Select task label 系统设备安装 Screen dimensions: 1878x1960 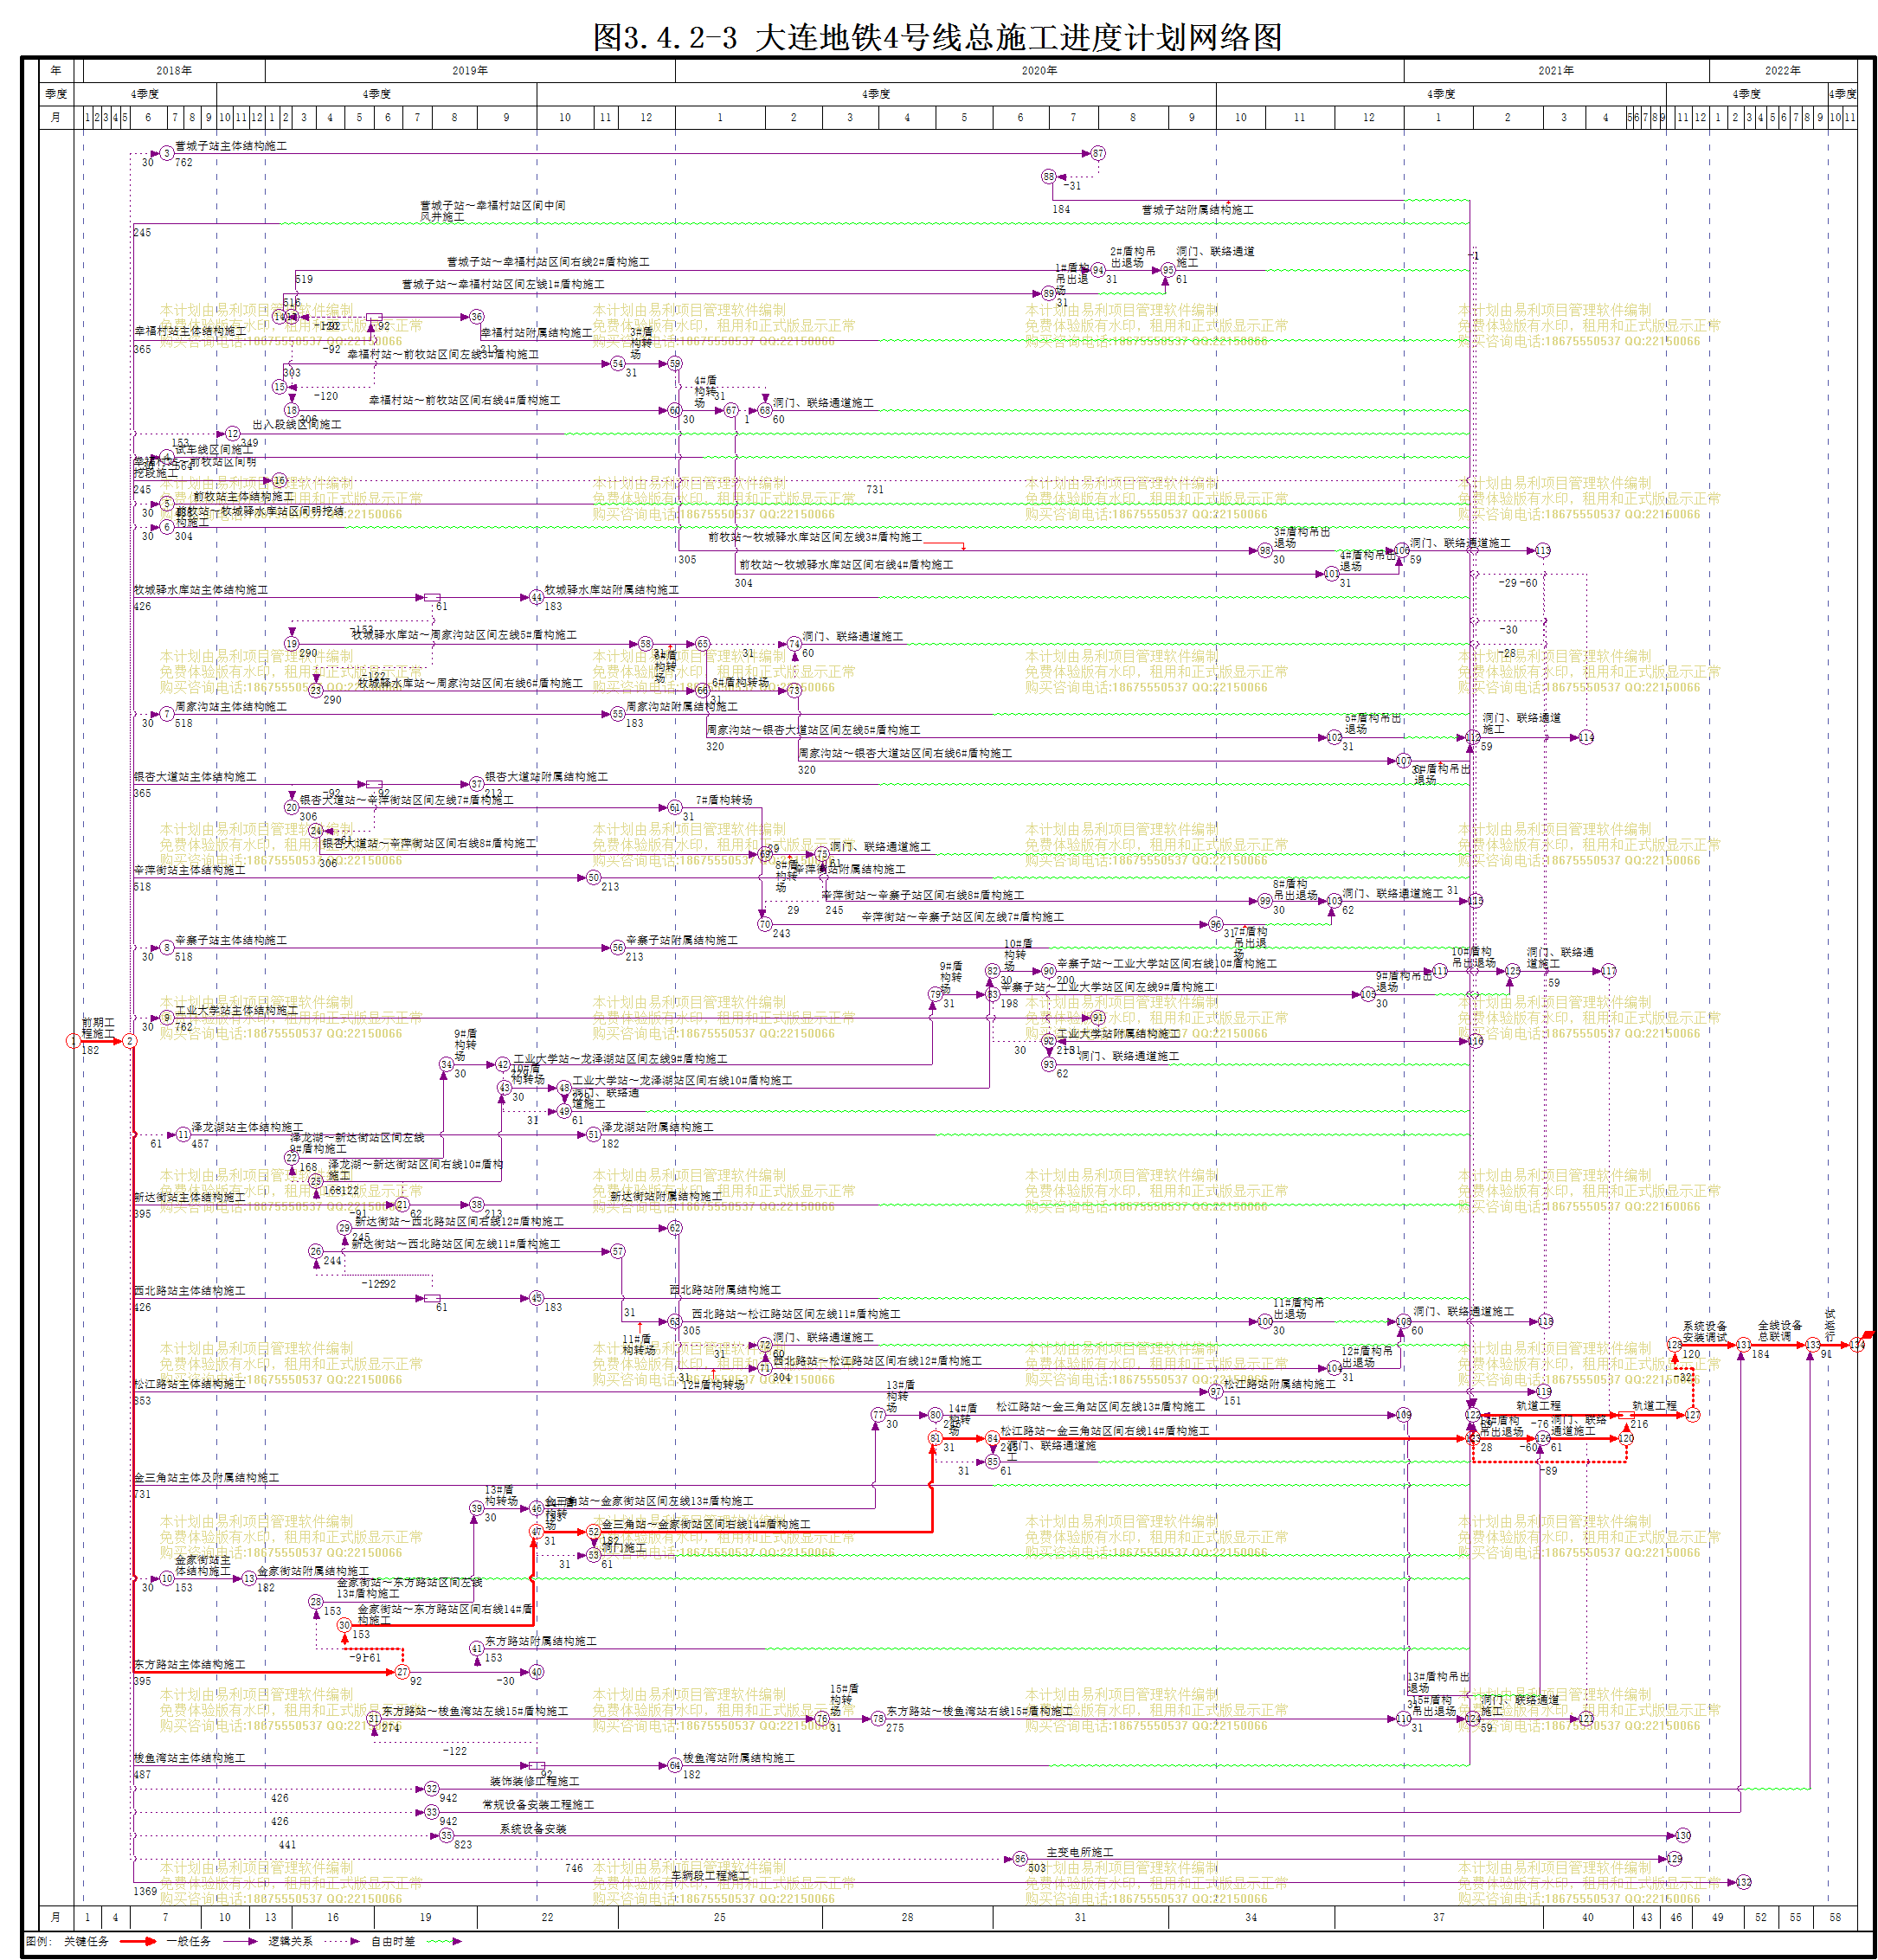click(x=533, y=1829)
